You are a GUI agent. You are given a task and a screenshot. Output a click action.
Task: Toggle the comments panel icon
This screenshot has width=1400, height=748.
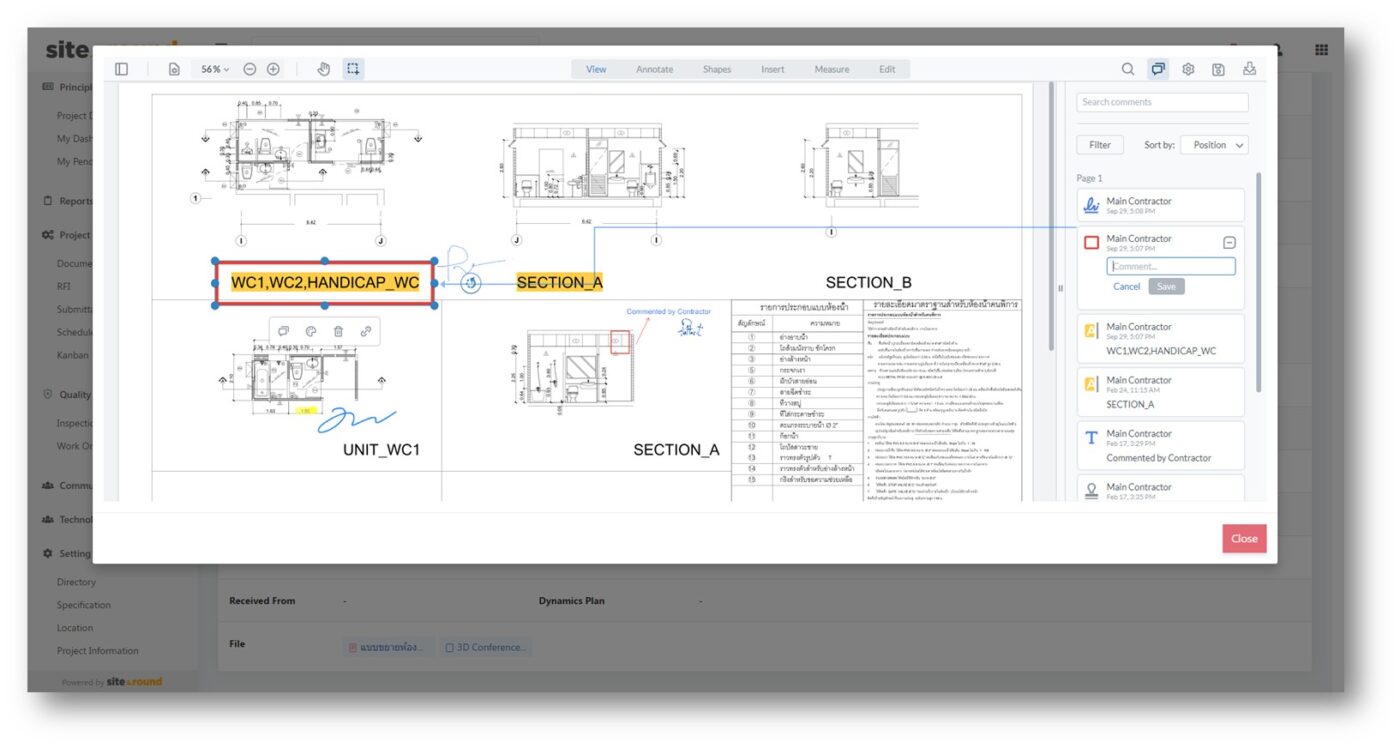pyautogui.click(x=1158, y=69)
